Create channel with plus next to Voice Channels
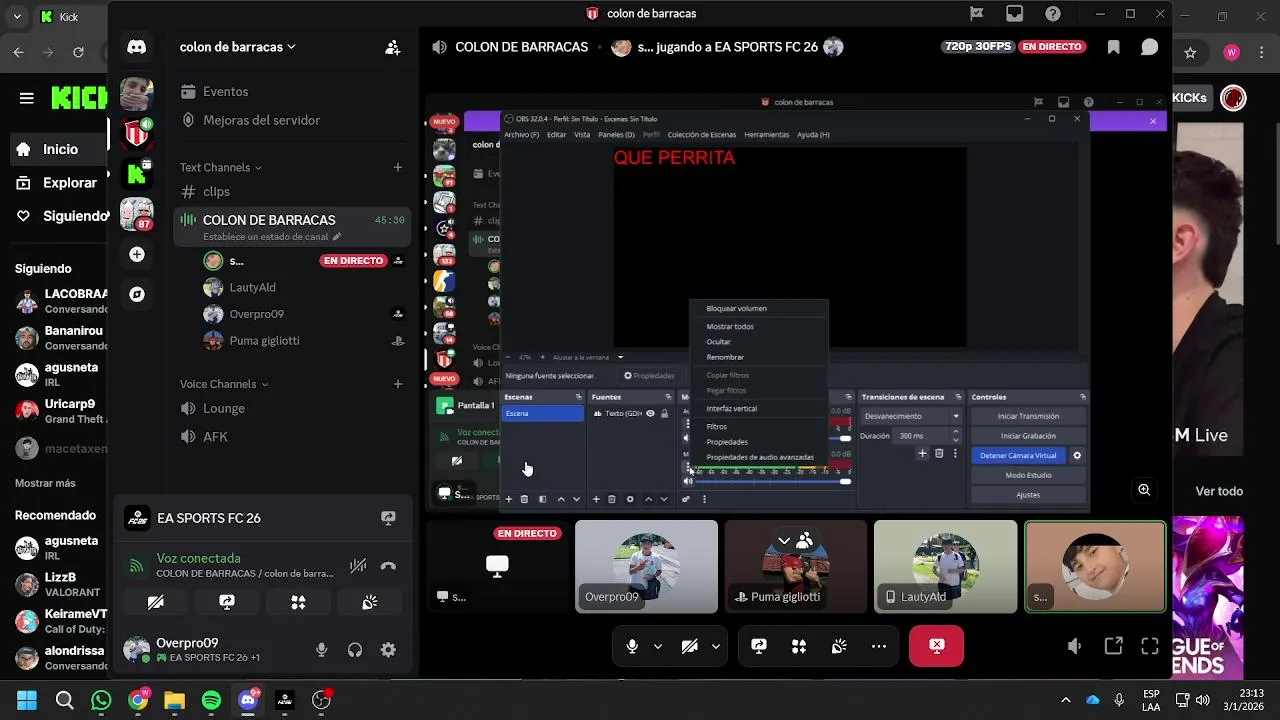 coord(398,384)
